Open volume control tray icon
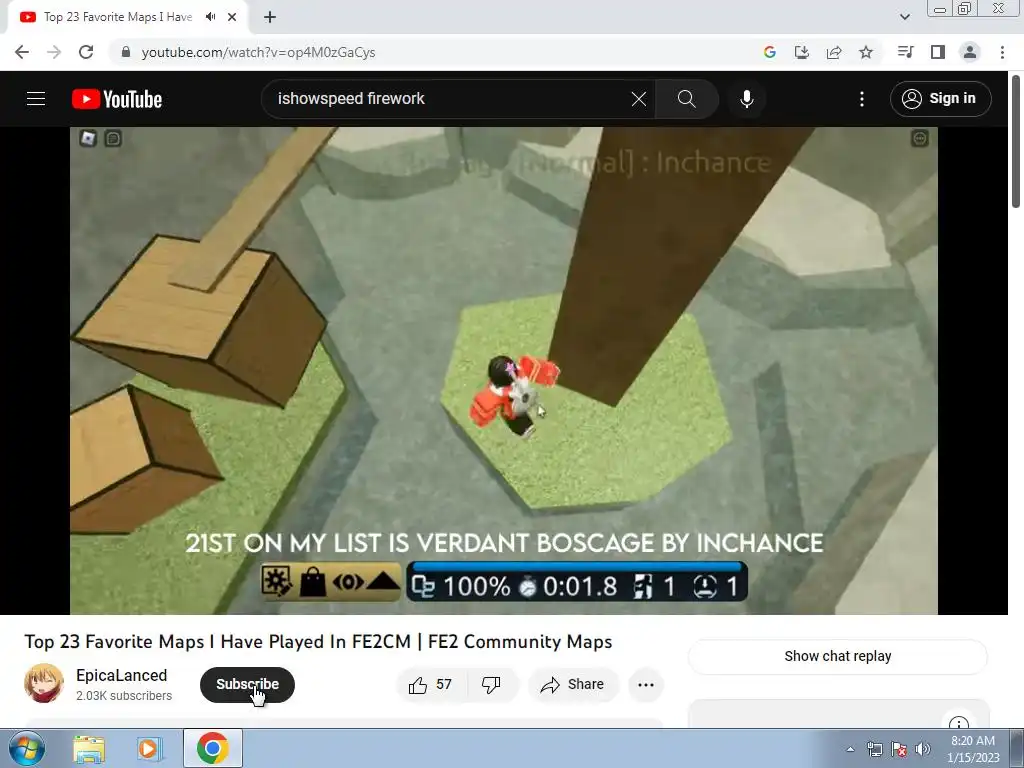Screen dimensions: 1024x768 pos(923,749)
